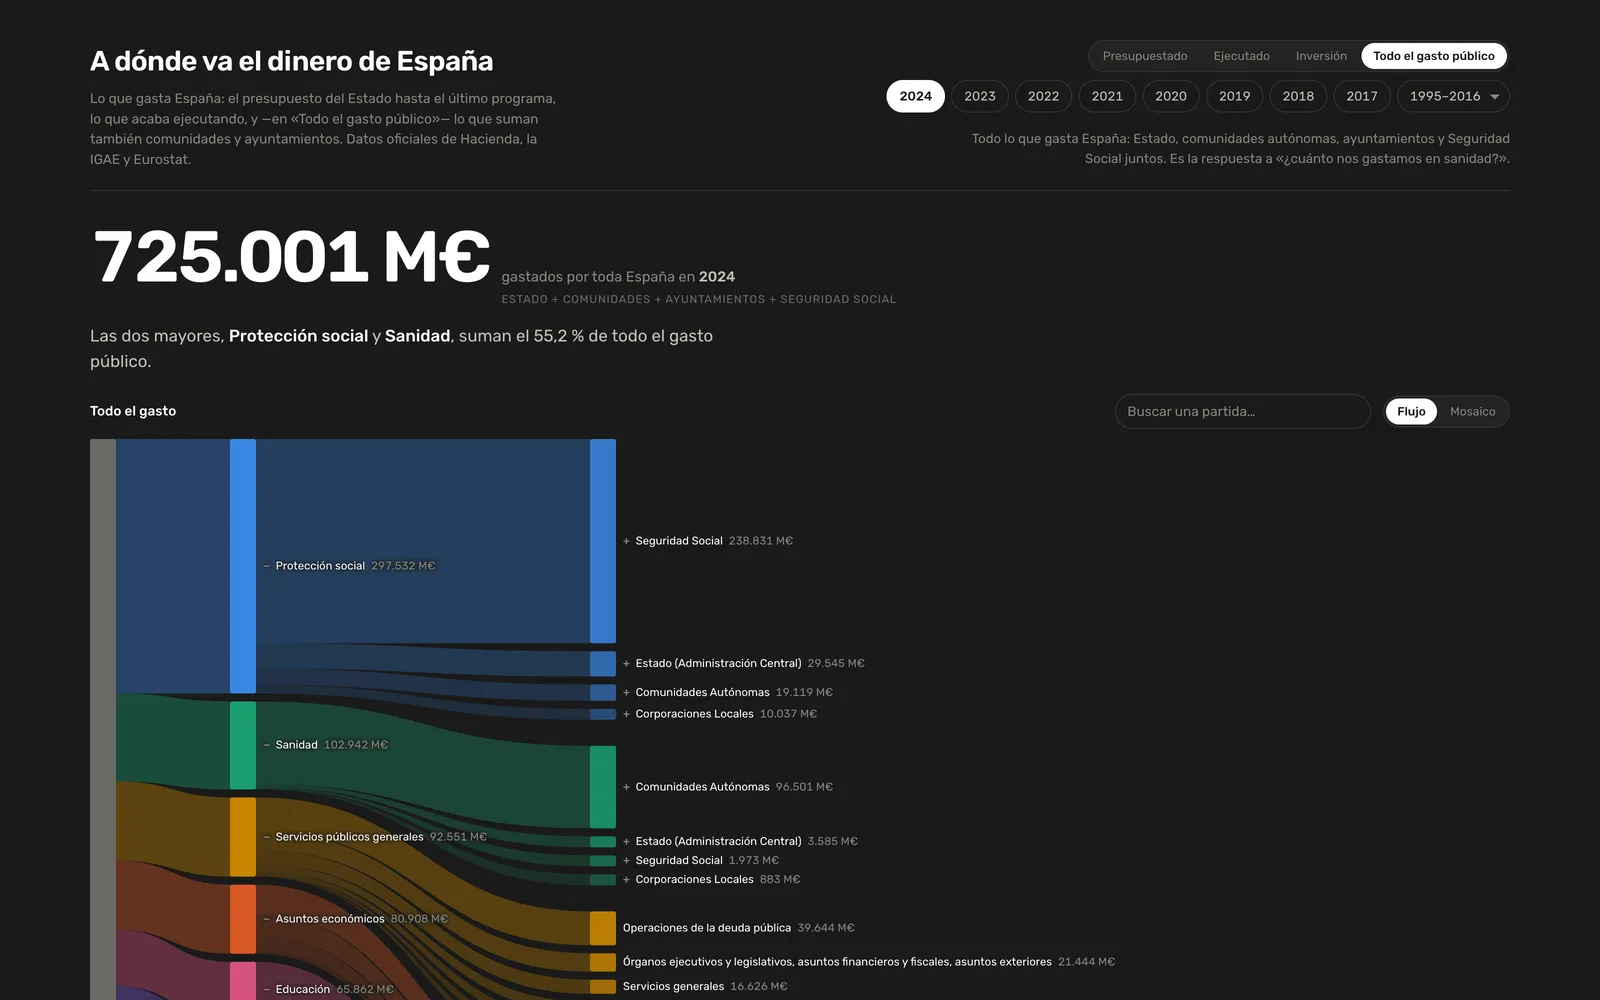Show data for 2019

coord(1234,96)
